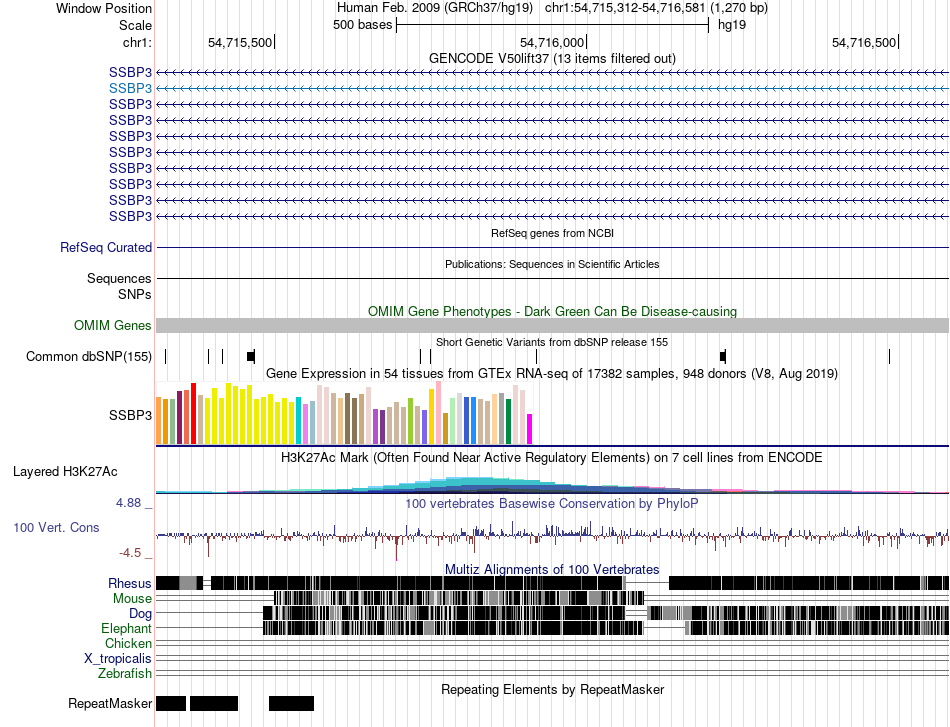Click the red bar in the GTEx chart
This screenshot has width=950, height=727.
pos(193,414)
